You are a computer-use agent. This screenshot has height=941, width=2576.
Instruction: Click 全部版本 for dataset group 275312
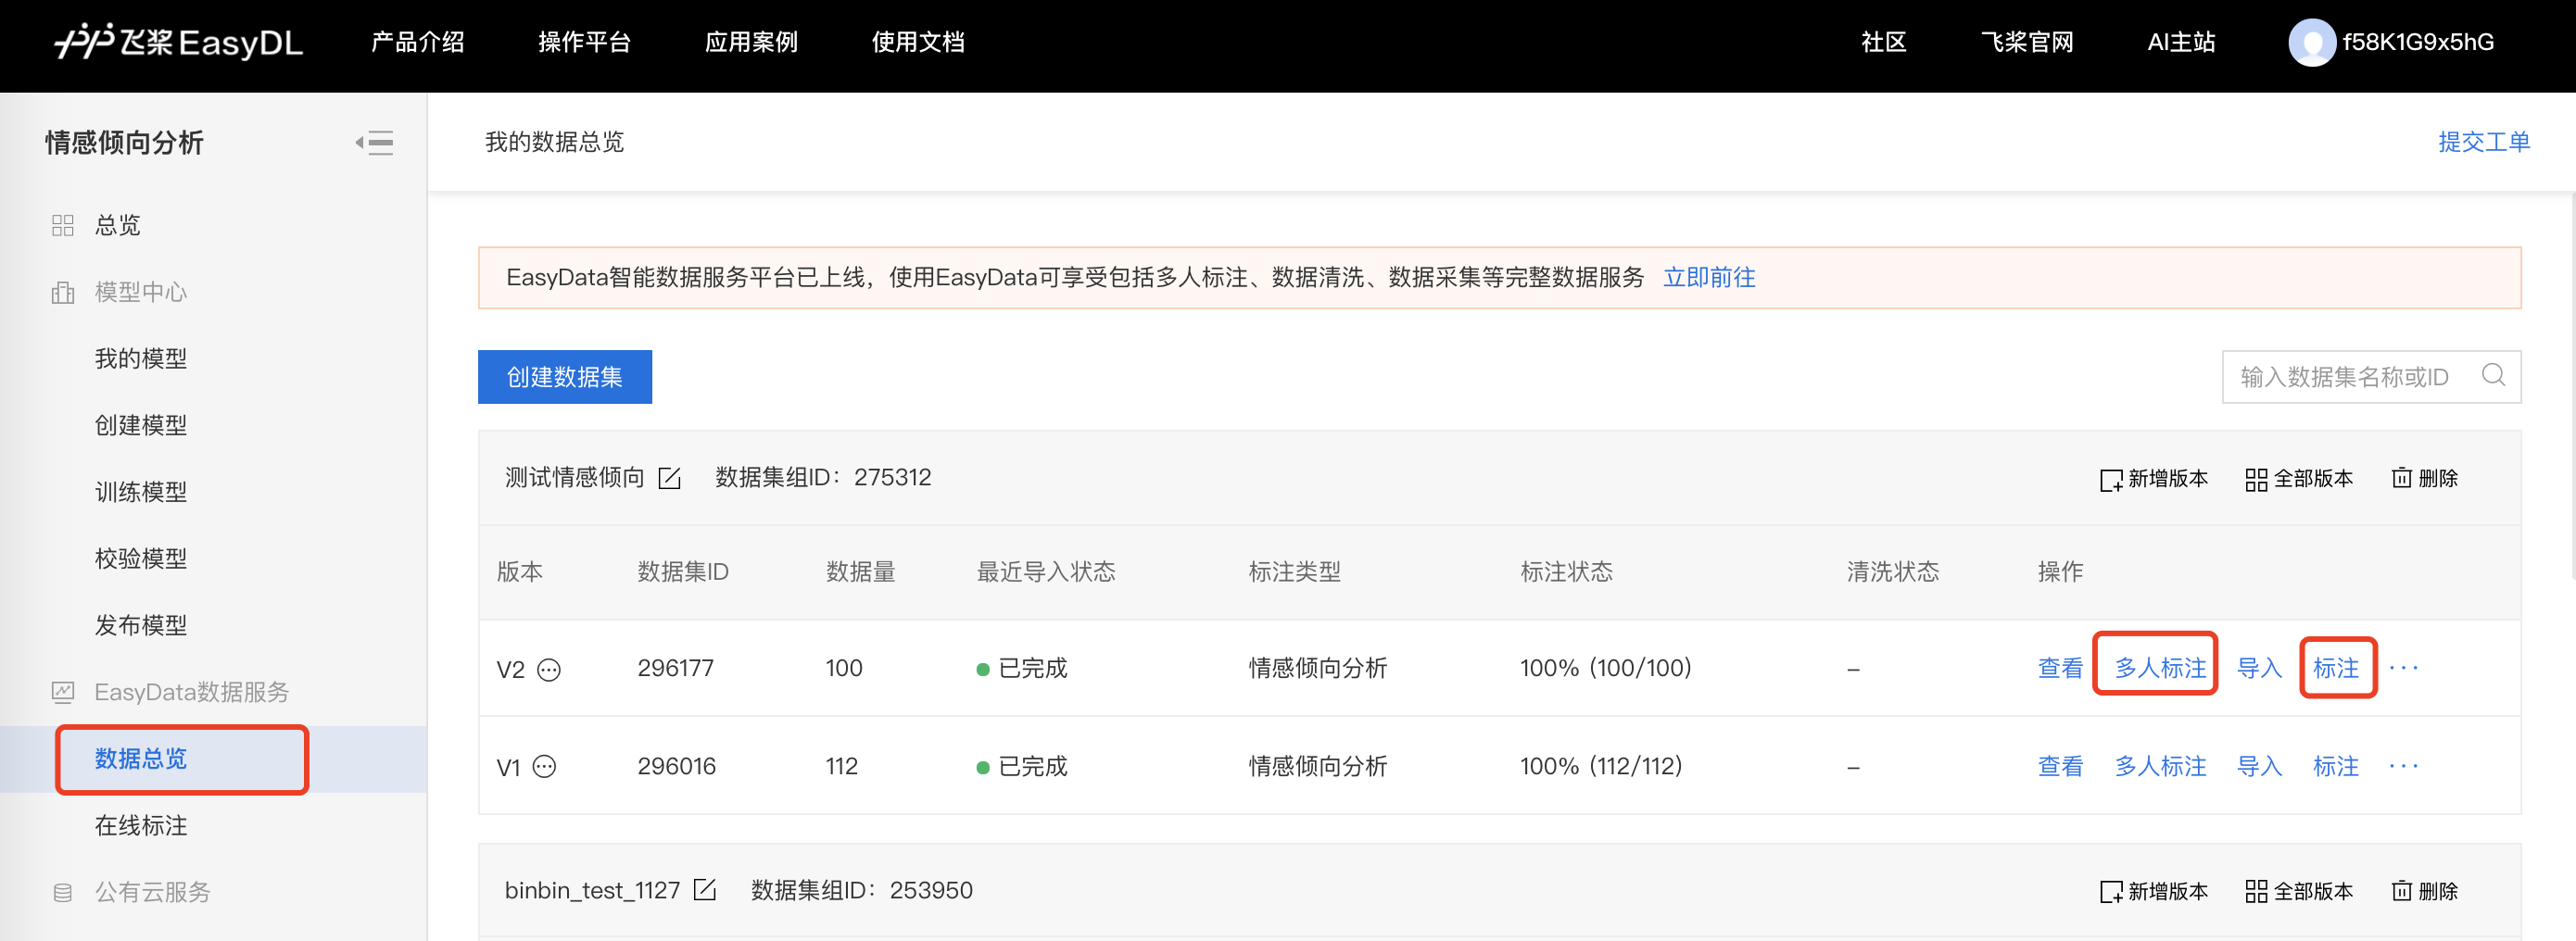(x=2299, y=479)
